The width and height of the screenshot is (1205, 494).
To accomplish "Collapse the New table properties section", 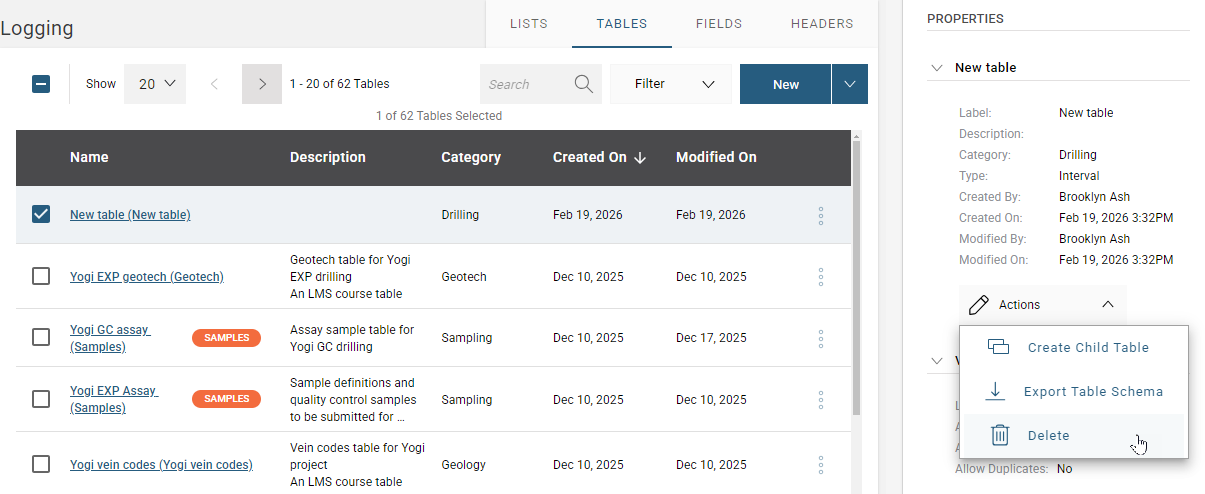I will [937, 68].
